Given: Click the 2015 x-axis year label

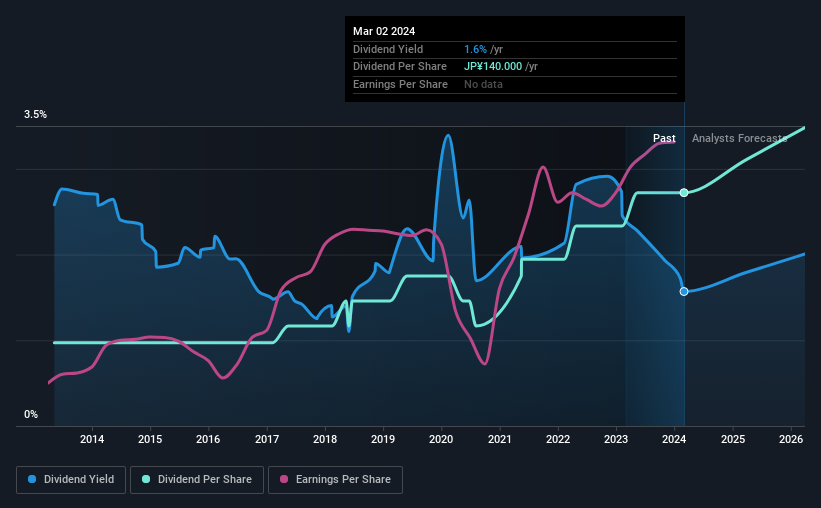Looking at the screenshot, I should [150, 439].
